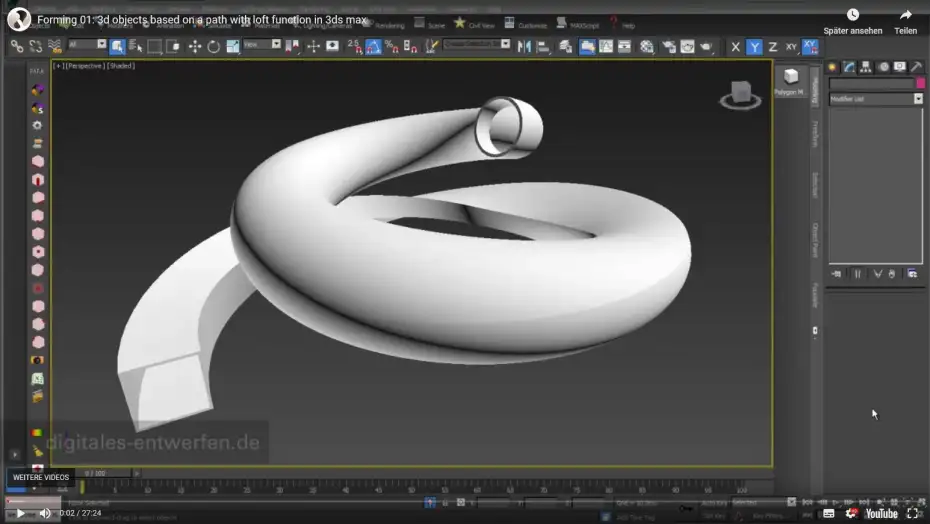Image resolution: width=930 pixels, height=524 pixels.
Task: Switch to the Display command panel tab
Action: click(900, 67)
